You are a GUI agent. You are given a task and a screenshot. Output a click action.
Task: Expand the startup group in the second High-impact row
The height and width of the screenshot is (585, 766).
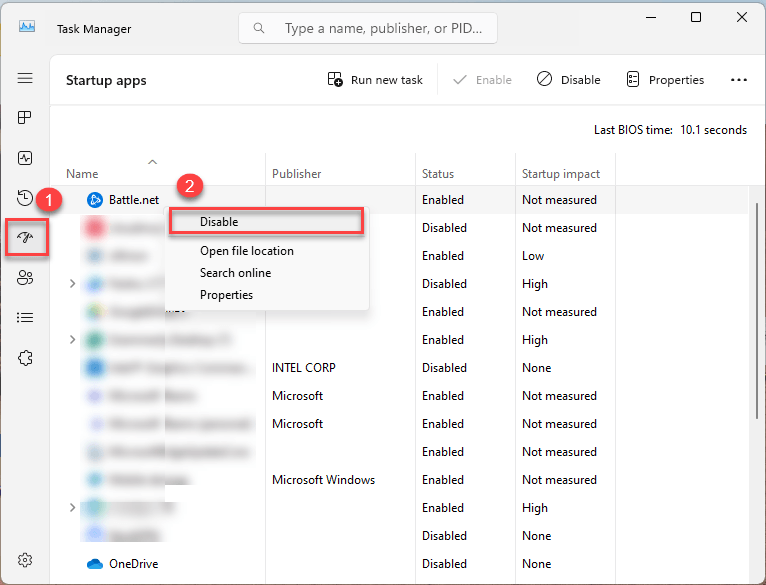tap(72, 340)
